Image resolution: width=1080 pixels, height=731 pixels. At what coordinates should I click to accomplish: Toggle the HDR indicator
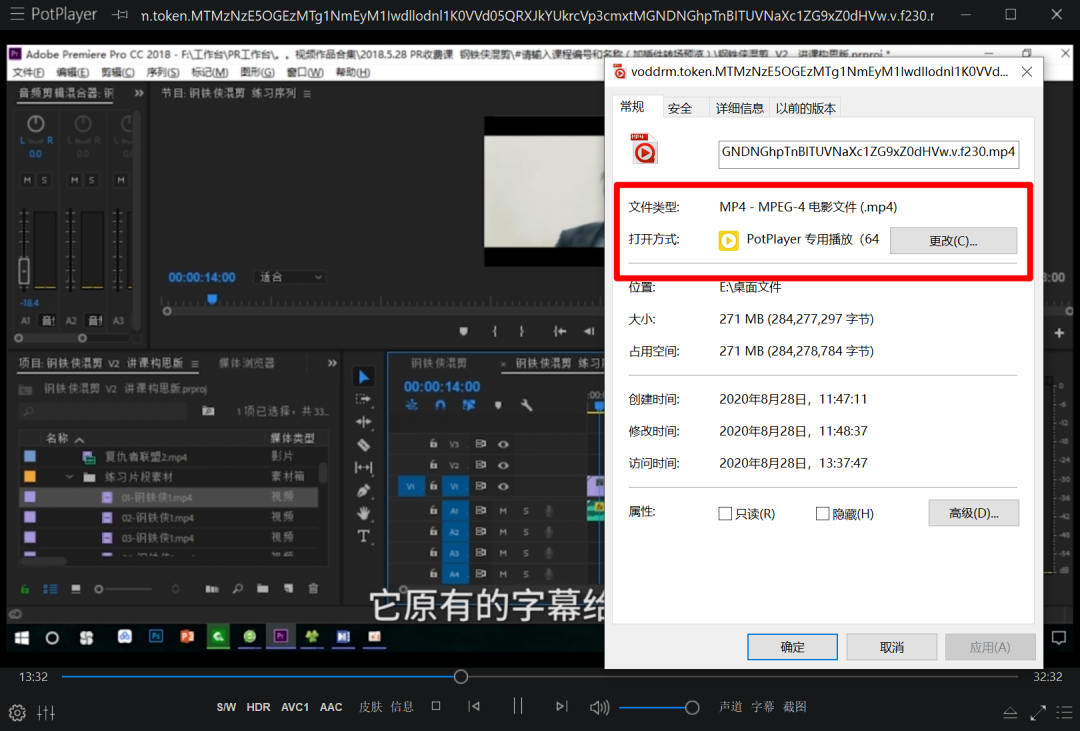click(258, 707)
